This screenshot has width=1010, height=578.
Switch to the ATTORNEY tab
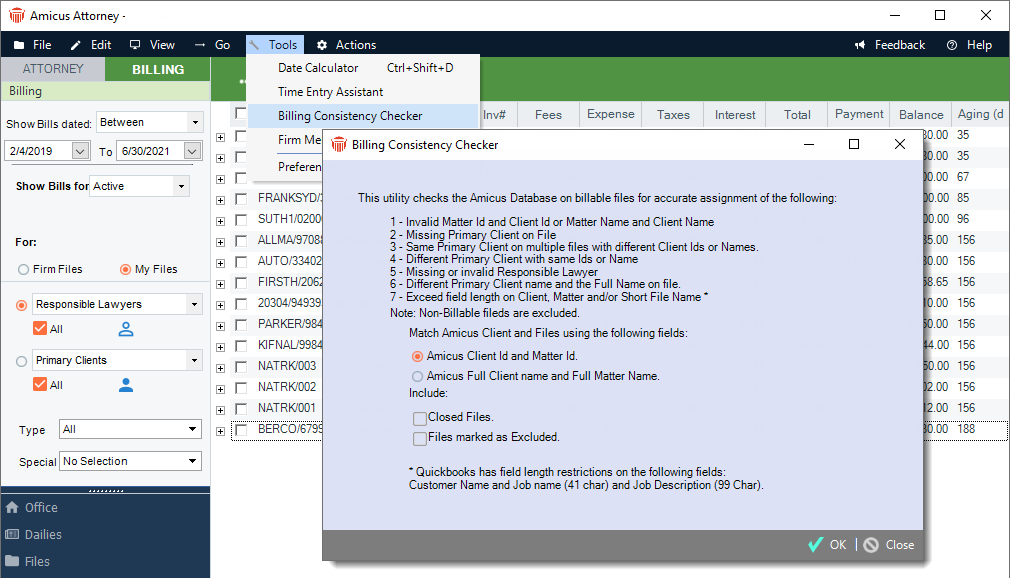coord(53,69)
